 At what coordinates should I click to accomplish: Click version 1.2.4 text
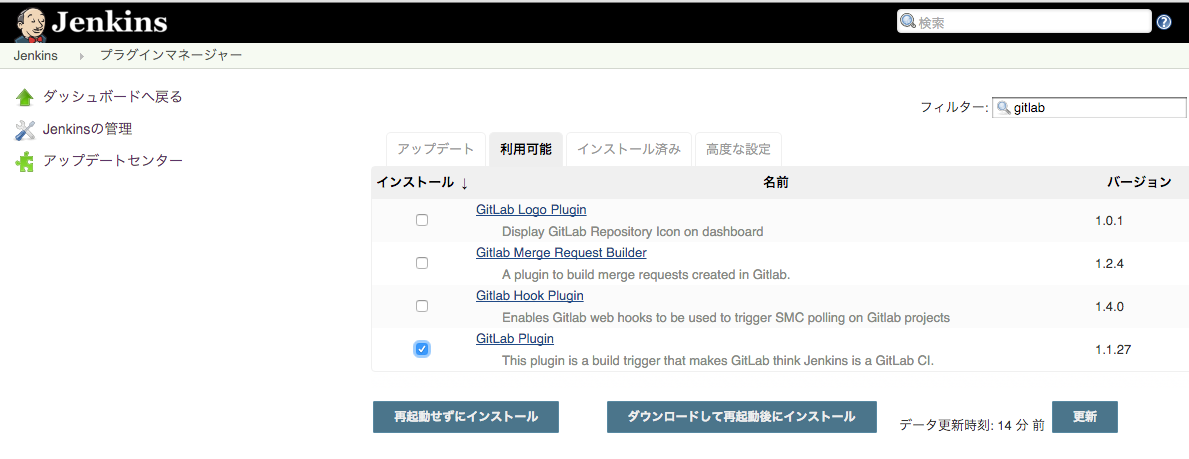click(1109, 264)
